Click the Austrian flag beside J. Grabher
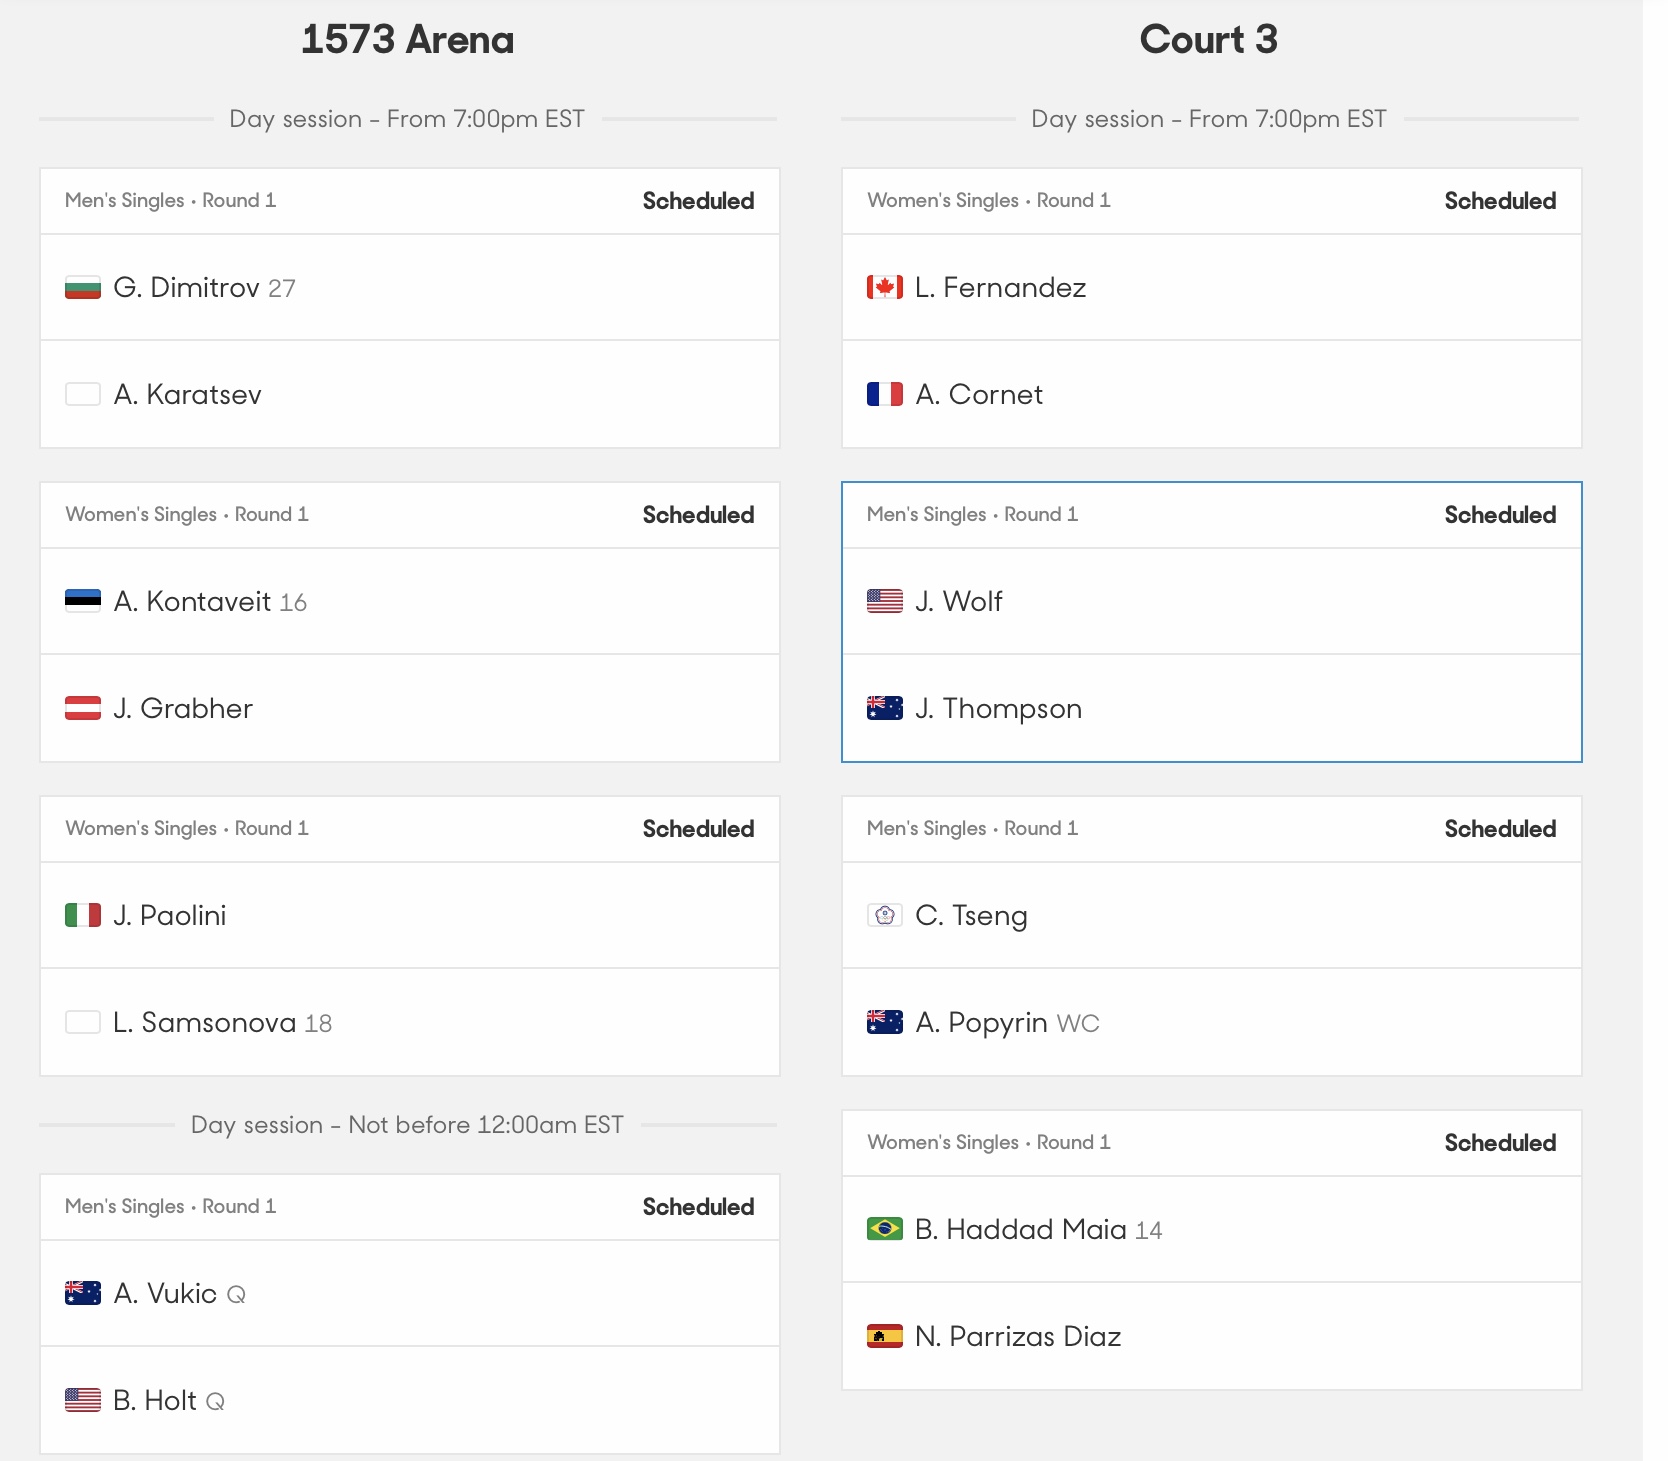The width and height of the screenshot is (1668, 1461). point(83,708)
